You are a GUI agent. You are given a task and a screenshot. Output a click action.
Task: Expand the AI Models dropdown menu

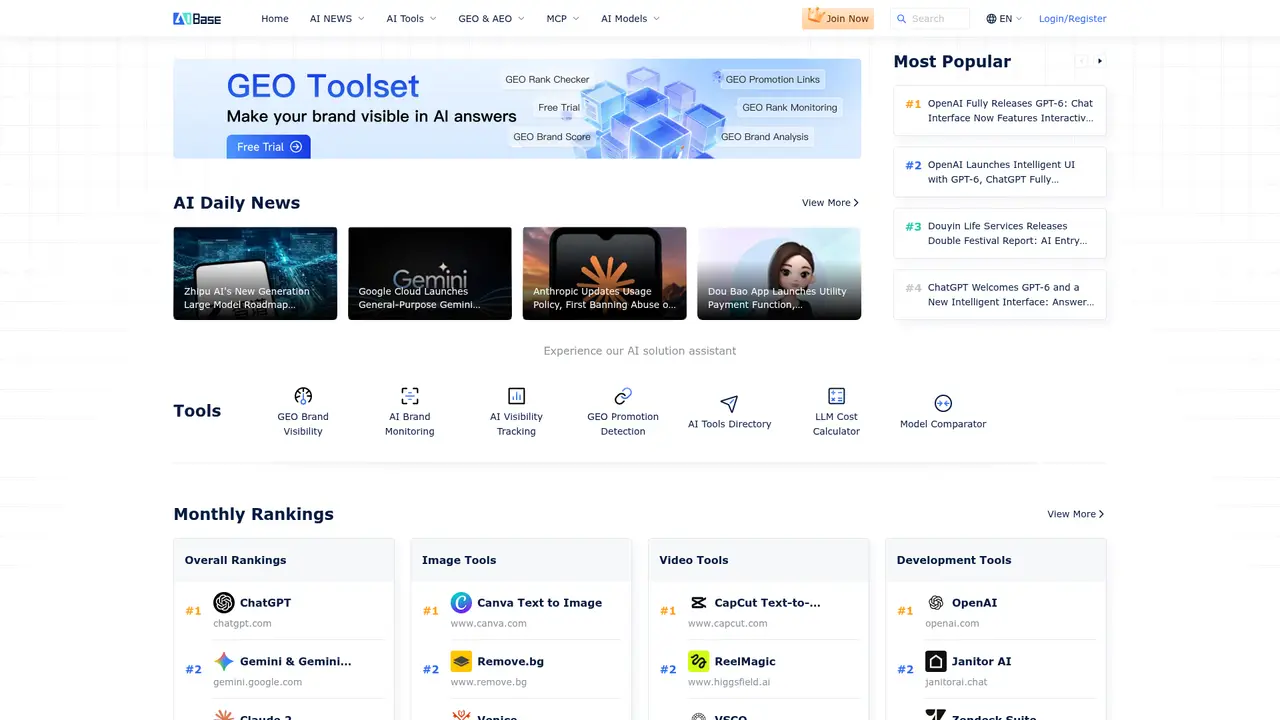pyautogui.click(x=631, y=19)
